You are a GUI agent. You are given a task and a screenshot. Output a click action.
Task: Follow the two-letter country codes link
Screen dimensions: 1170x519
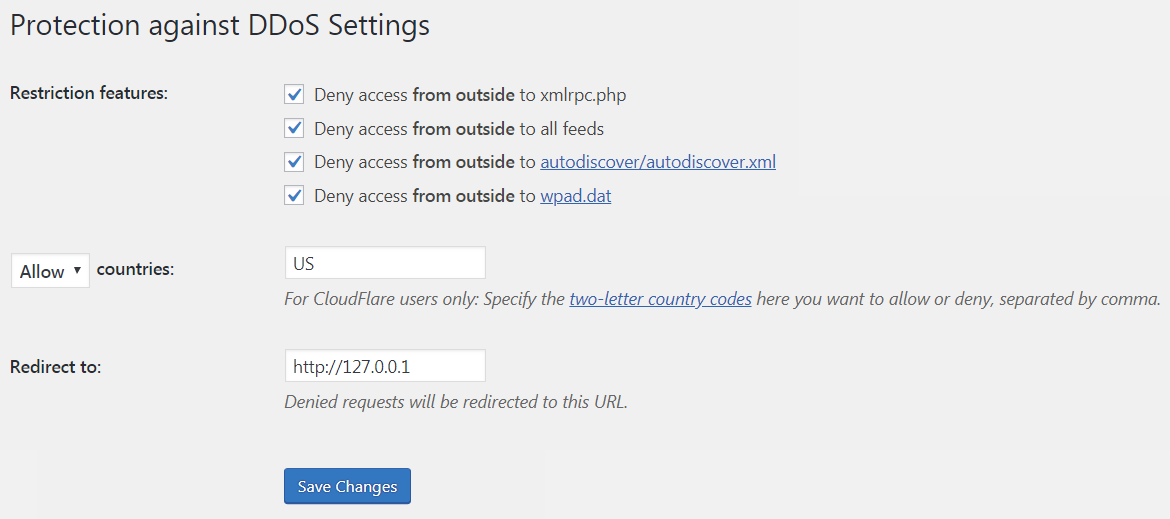coord(660,300)
